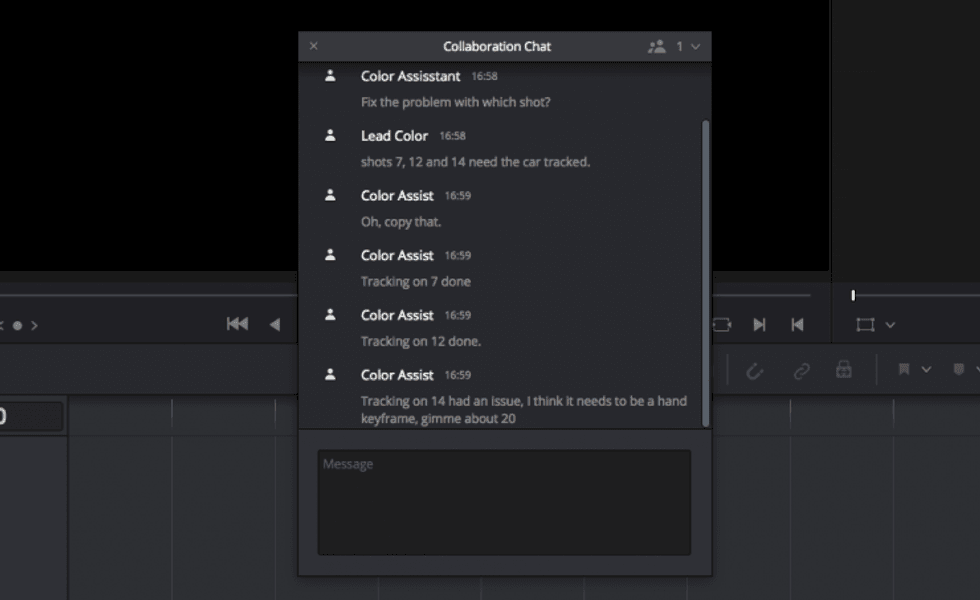Click the viewer jog playhead marker
The image size is (980, 600).
click(853, 295)
